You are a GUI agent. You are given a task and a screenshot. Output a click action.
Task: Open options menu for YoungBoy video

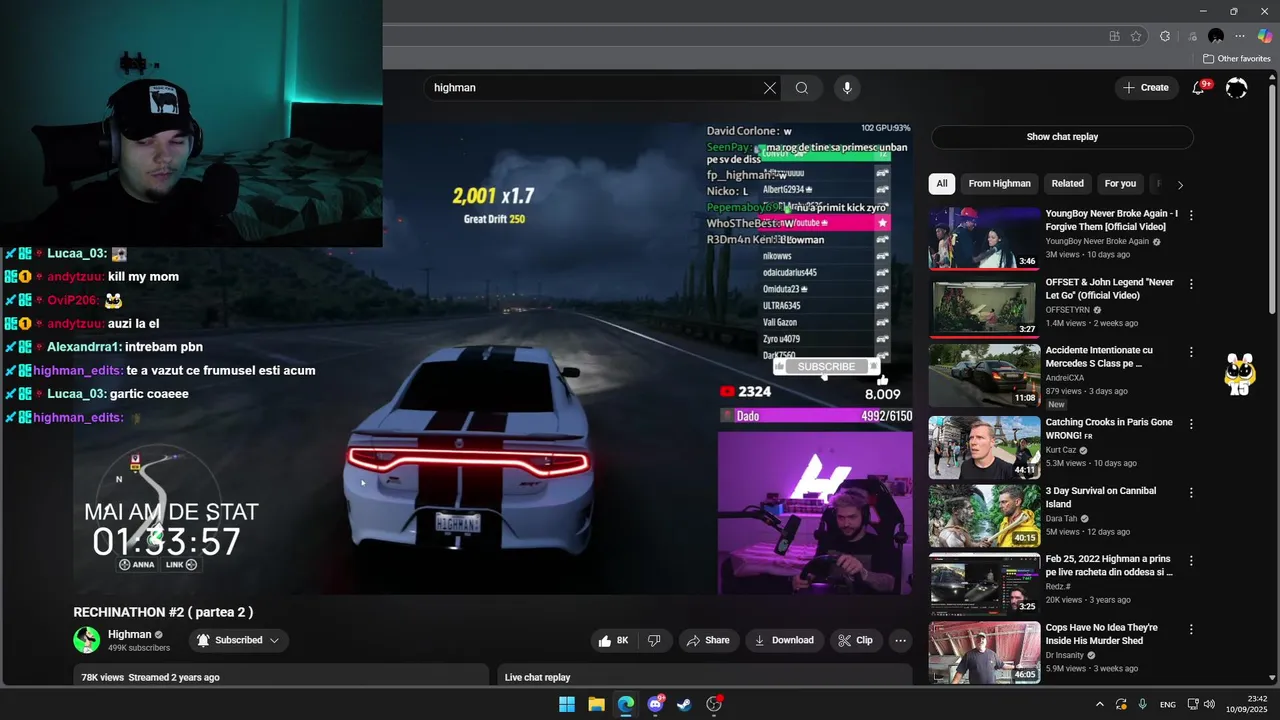point(1191,215)
